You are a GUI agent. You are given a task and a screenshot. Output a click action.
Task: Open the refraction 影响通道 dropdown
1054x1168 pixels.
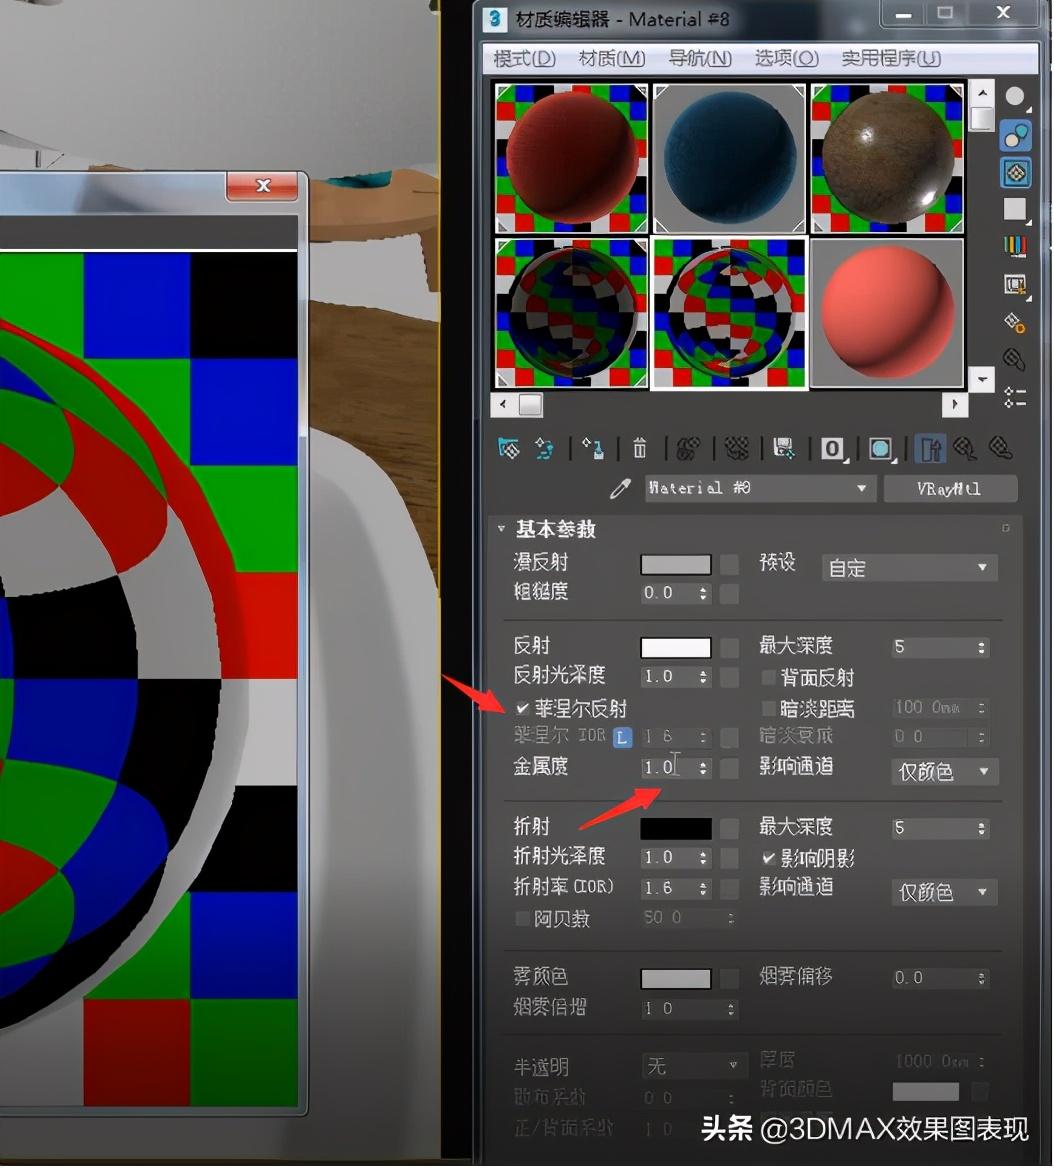(x=945, y=892)
